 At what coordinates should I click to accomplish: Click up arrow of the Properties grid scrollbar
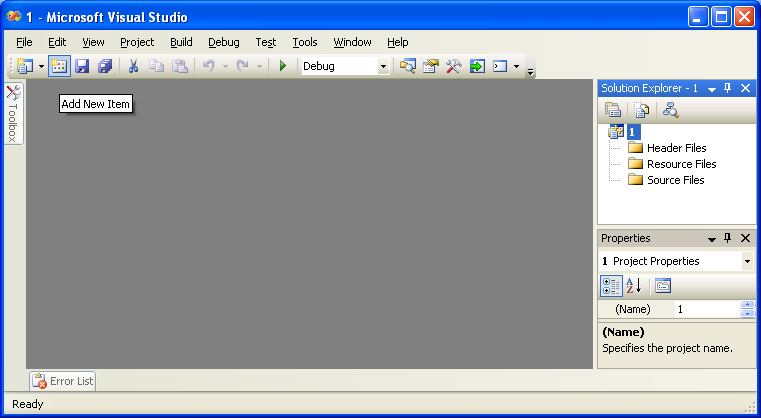(x=747, y=305)
